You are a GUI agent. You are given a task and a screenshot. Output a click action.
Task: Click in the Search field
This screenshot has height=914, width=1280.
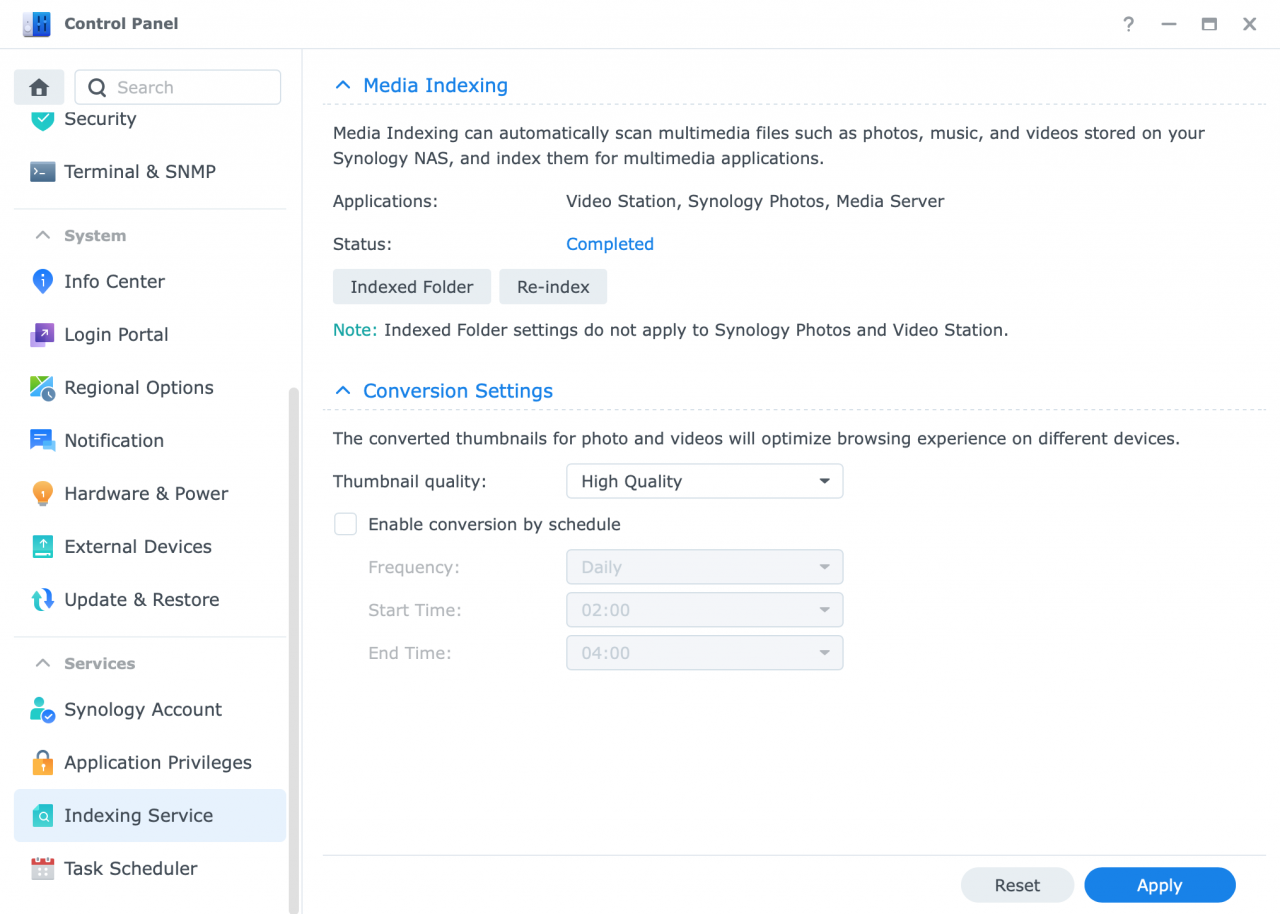pos(178,87)
